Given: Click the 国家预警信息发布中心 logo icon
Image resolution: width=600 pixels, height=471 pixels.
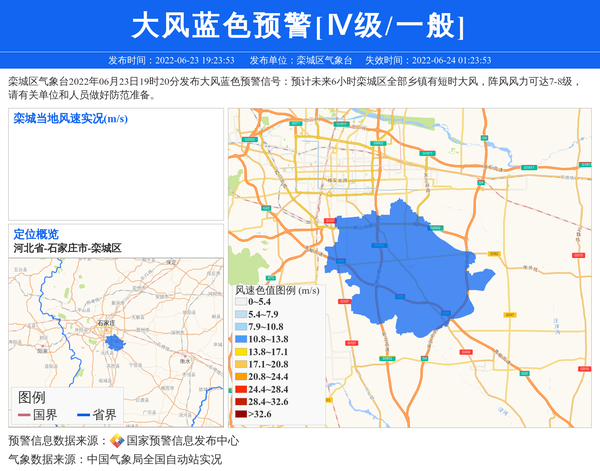Looking at the screenshot, I should tap(117, 440).
